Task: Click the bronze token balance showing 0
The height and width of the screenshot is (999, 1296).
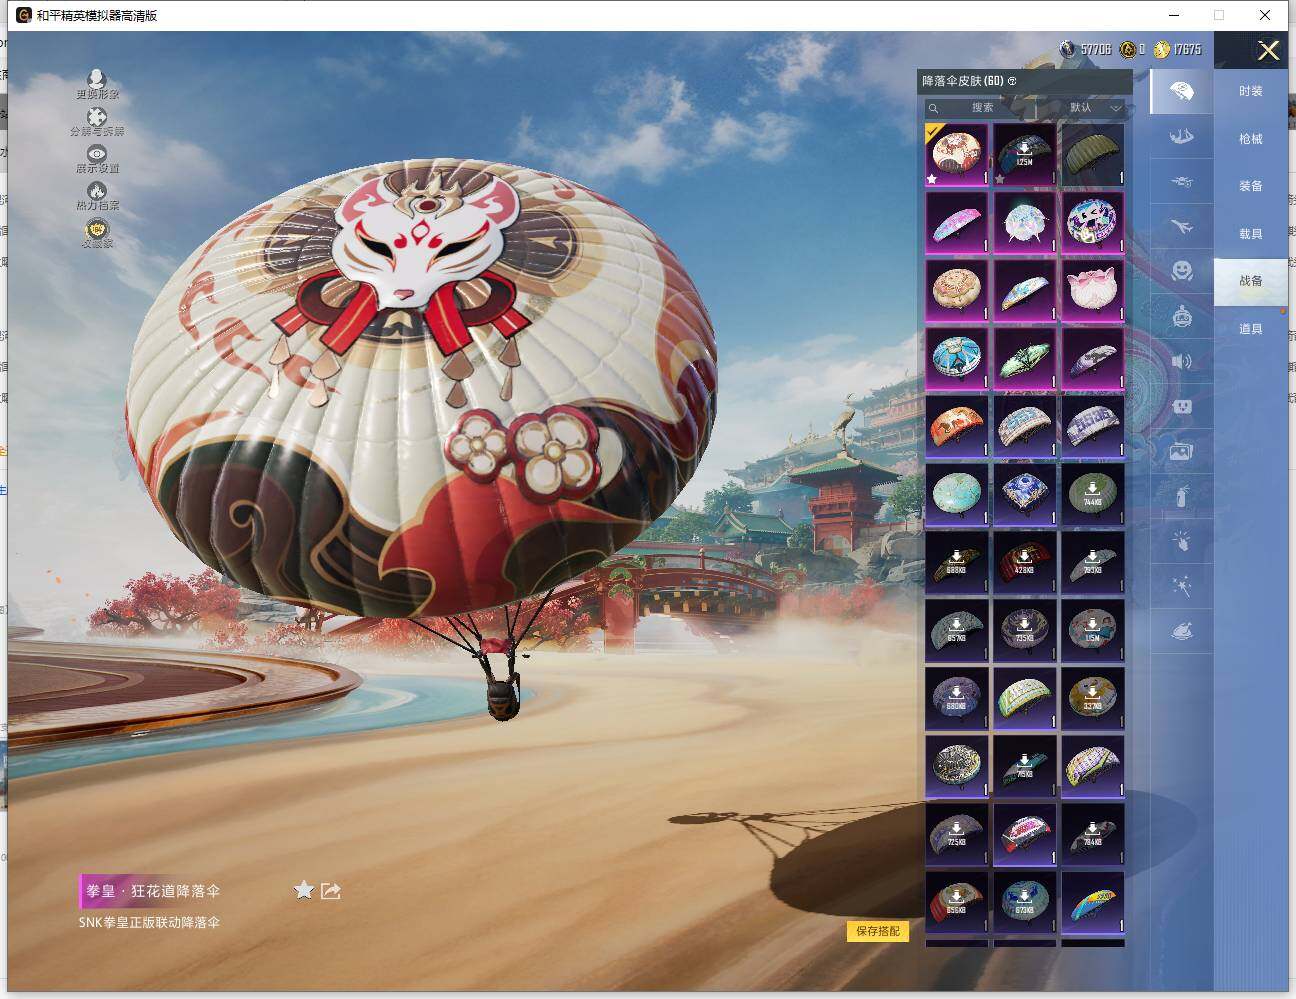Action: click(1133, 49)
